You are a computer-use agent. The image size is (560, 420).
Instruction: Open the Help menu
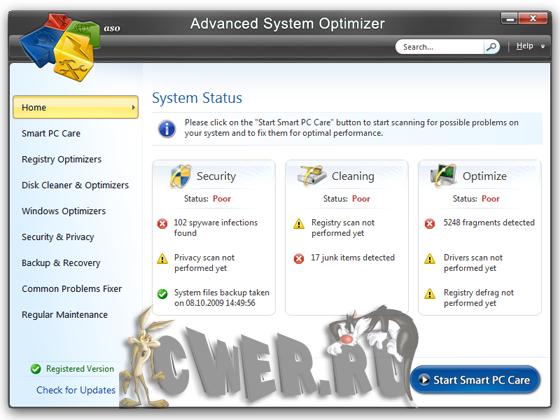525,46
